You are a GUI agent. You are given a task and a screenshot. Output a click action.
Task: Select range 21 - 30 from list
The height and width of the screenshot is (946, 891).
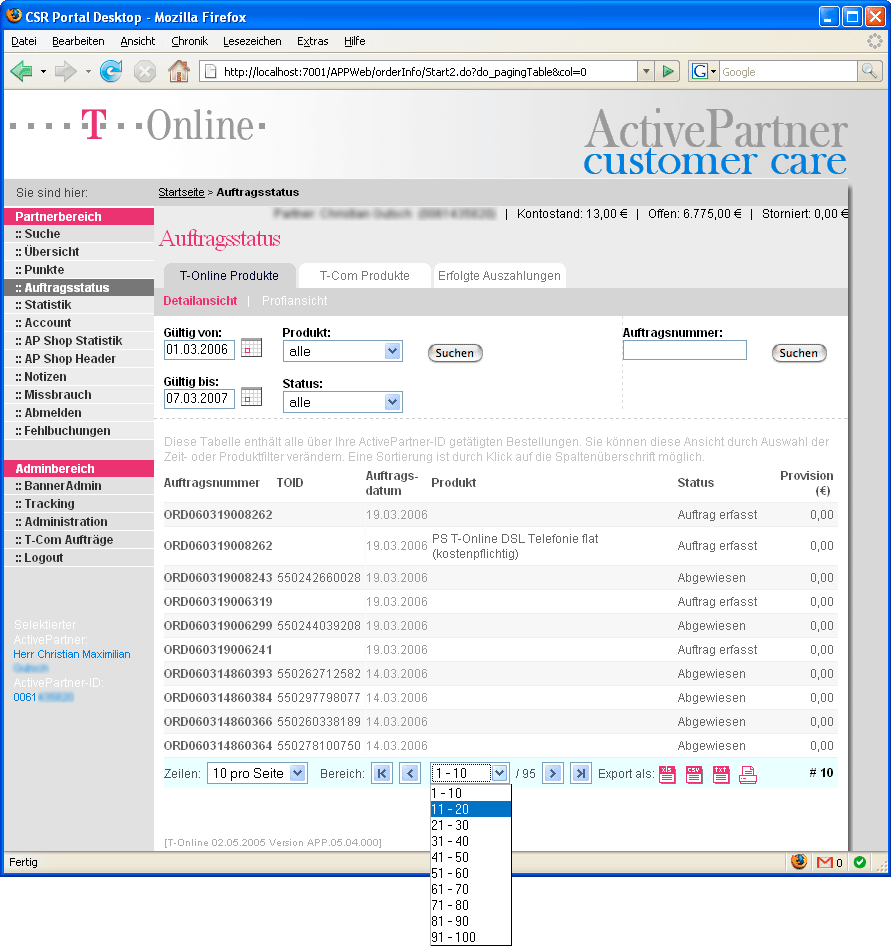(x=450, y=825)
